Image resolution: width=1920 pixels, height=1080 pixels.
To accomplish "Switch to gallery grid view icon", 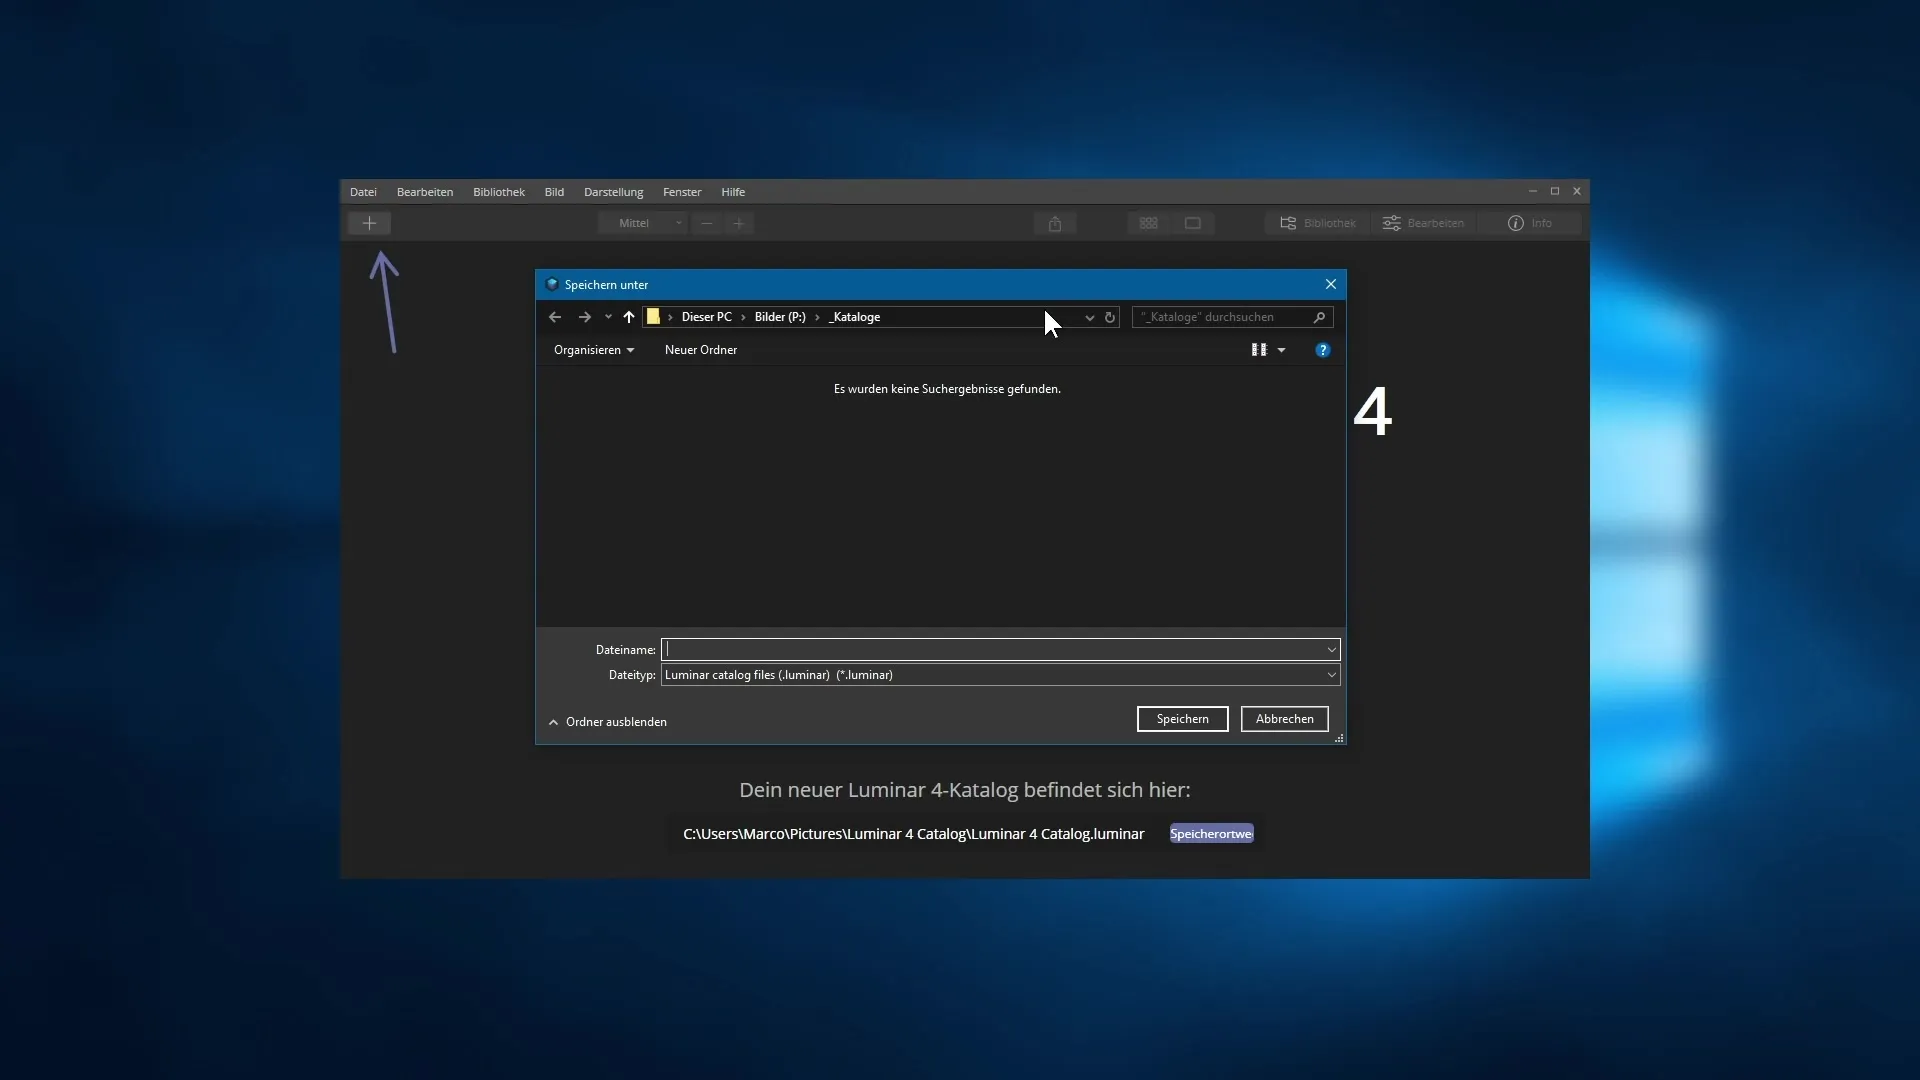I will tap(1149, 223).
